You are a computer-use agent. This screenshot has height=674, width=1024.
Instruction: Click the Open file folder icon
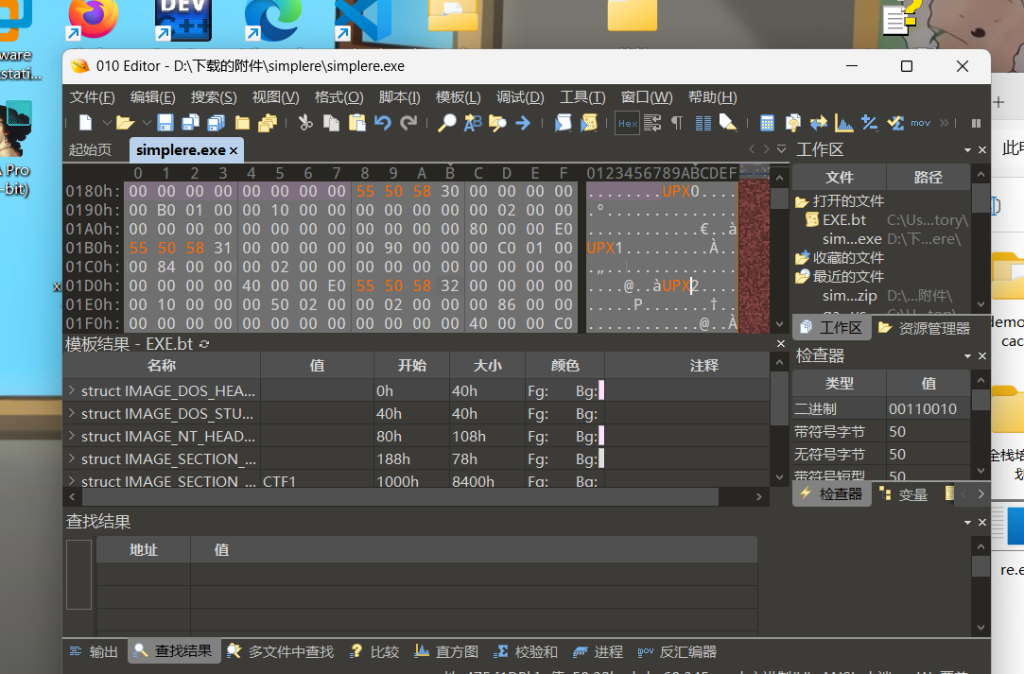(125, 123)
